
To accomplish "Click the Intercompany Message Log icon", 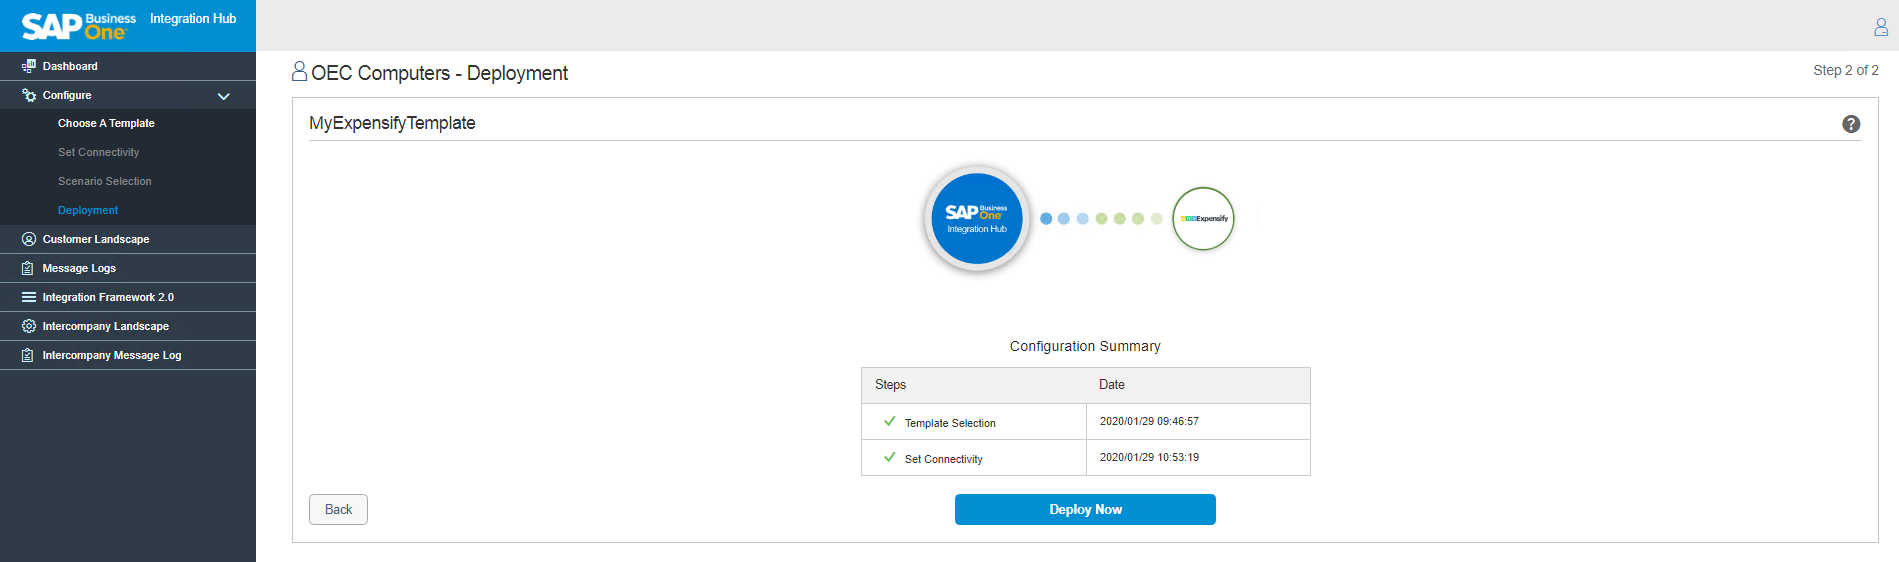I will point(29,355).
